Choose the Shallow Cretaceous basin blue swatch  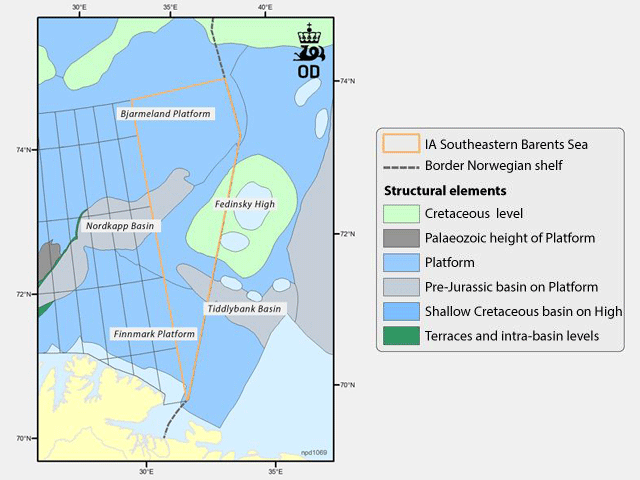(x=402, y=312)
